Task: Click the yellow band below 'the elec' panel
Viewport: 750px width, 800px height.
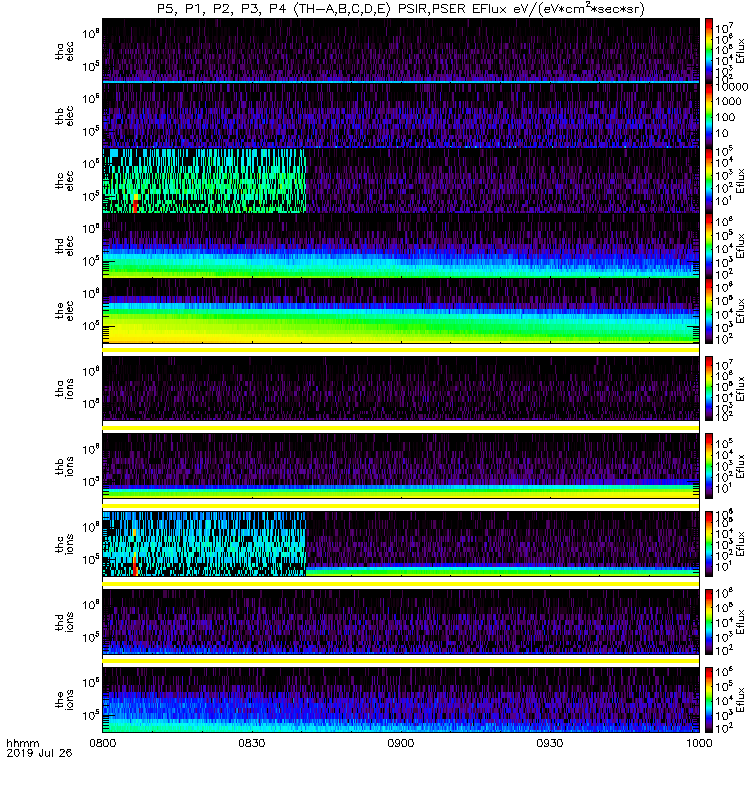Action: [x=401, y=350]
